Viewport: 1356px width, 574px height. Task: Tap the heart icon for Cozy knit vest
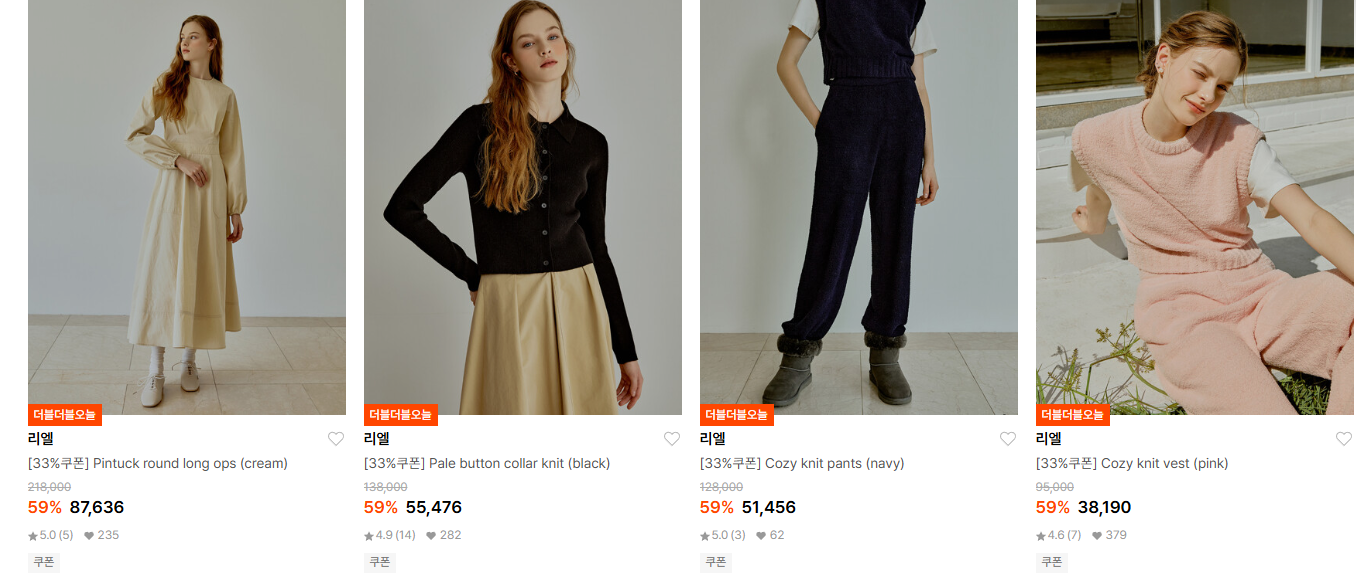point(1344,439)
